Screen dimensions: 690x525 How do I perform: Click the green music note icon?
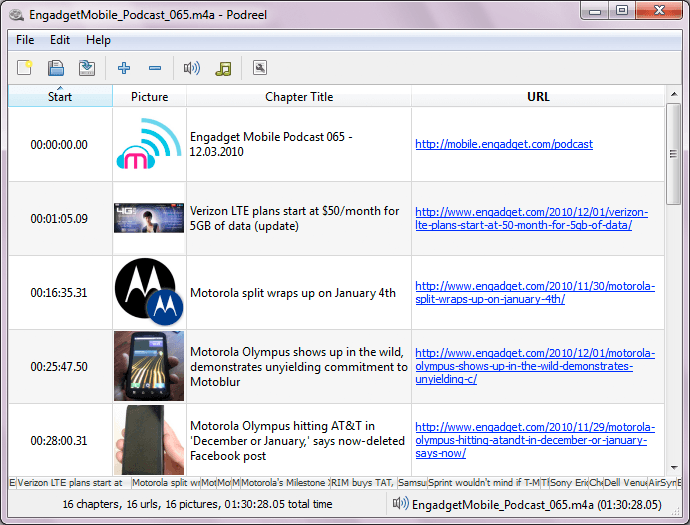pos(223,68)
